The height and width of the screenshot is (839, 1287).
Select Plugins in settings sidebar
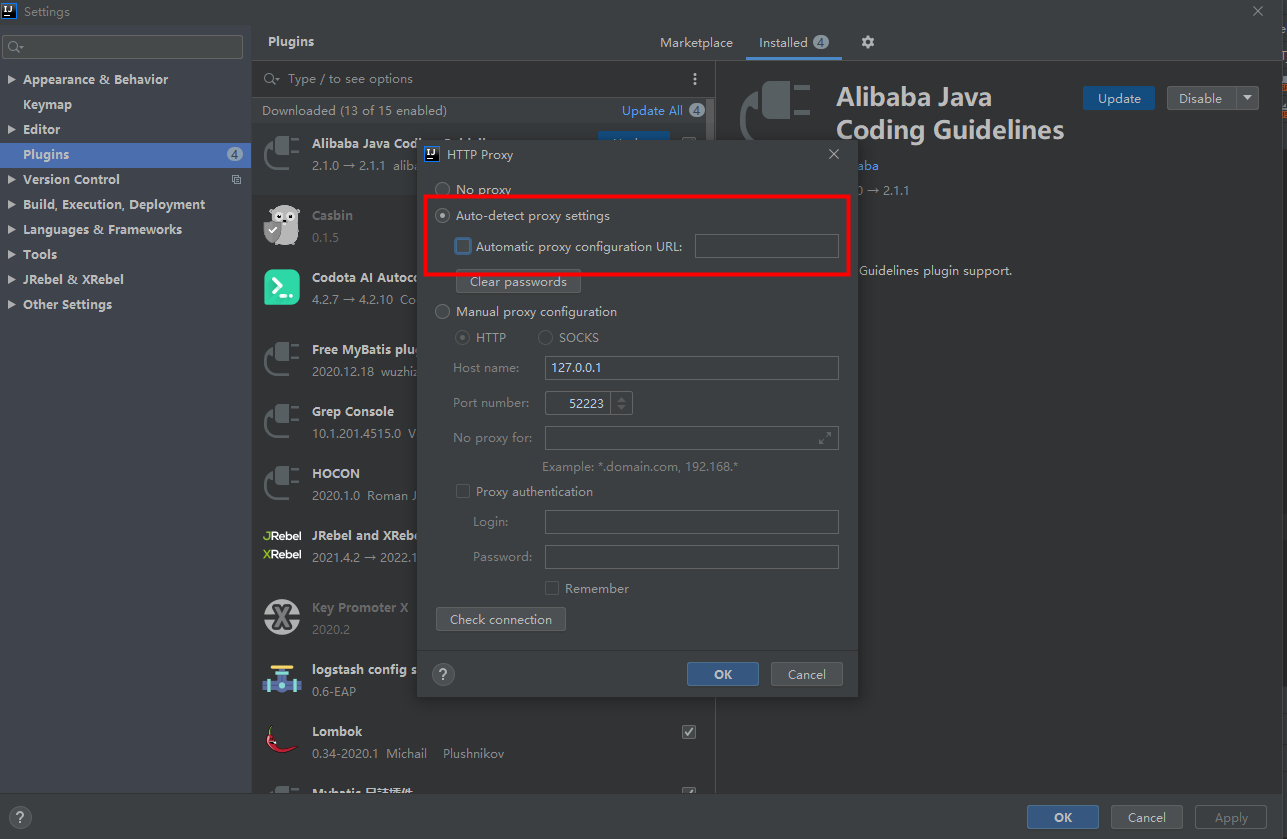tap(126, 154)
